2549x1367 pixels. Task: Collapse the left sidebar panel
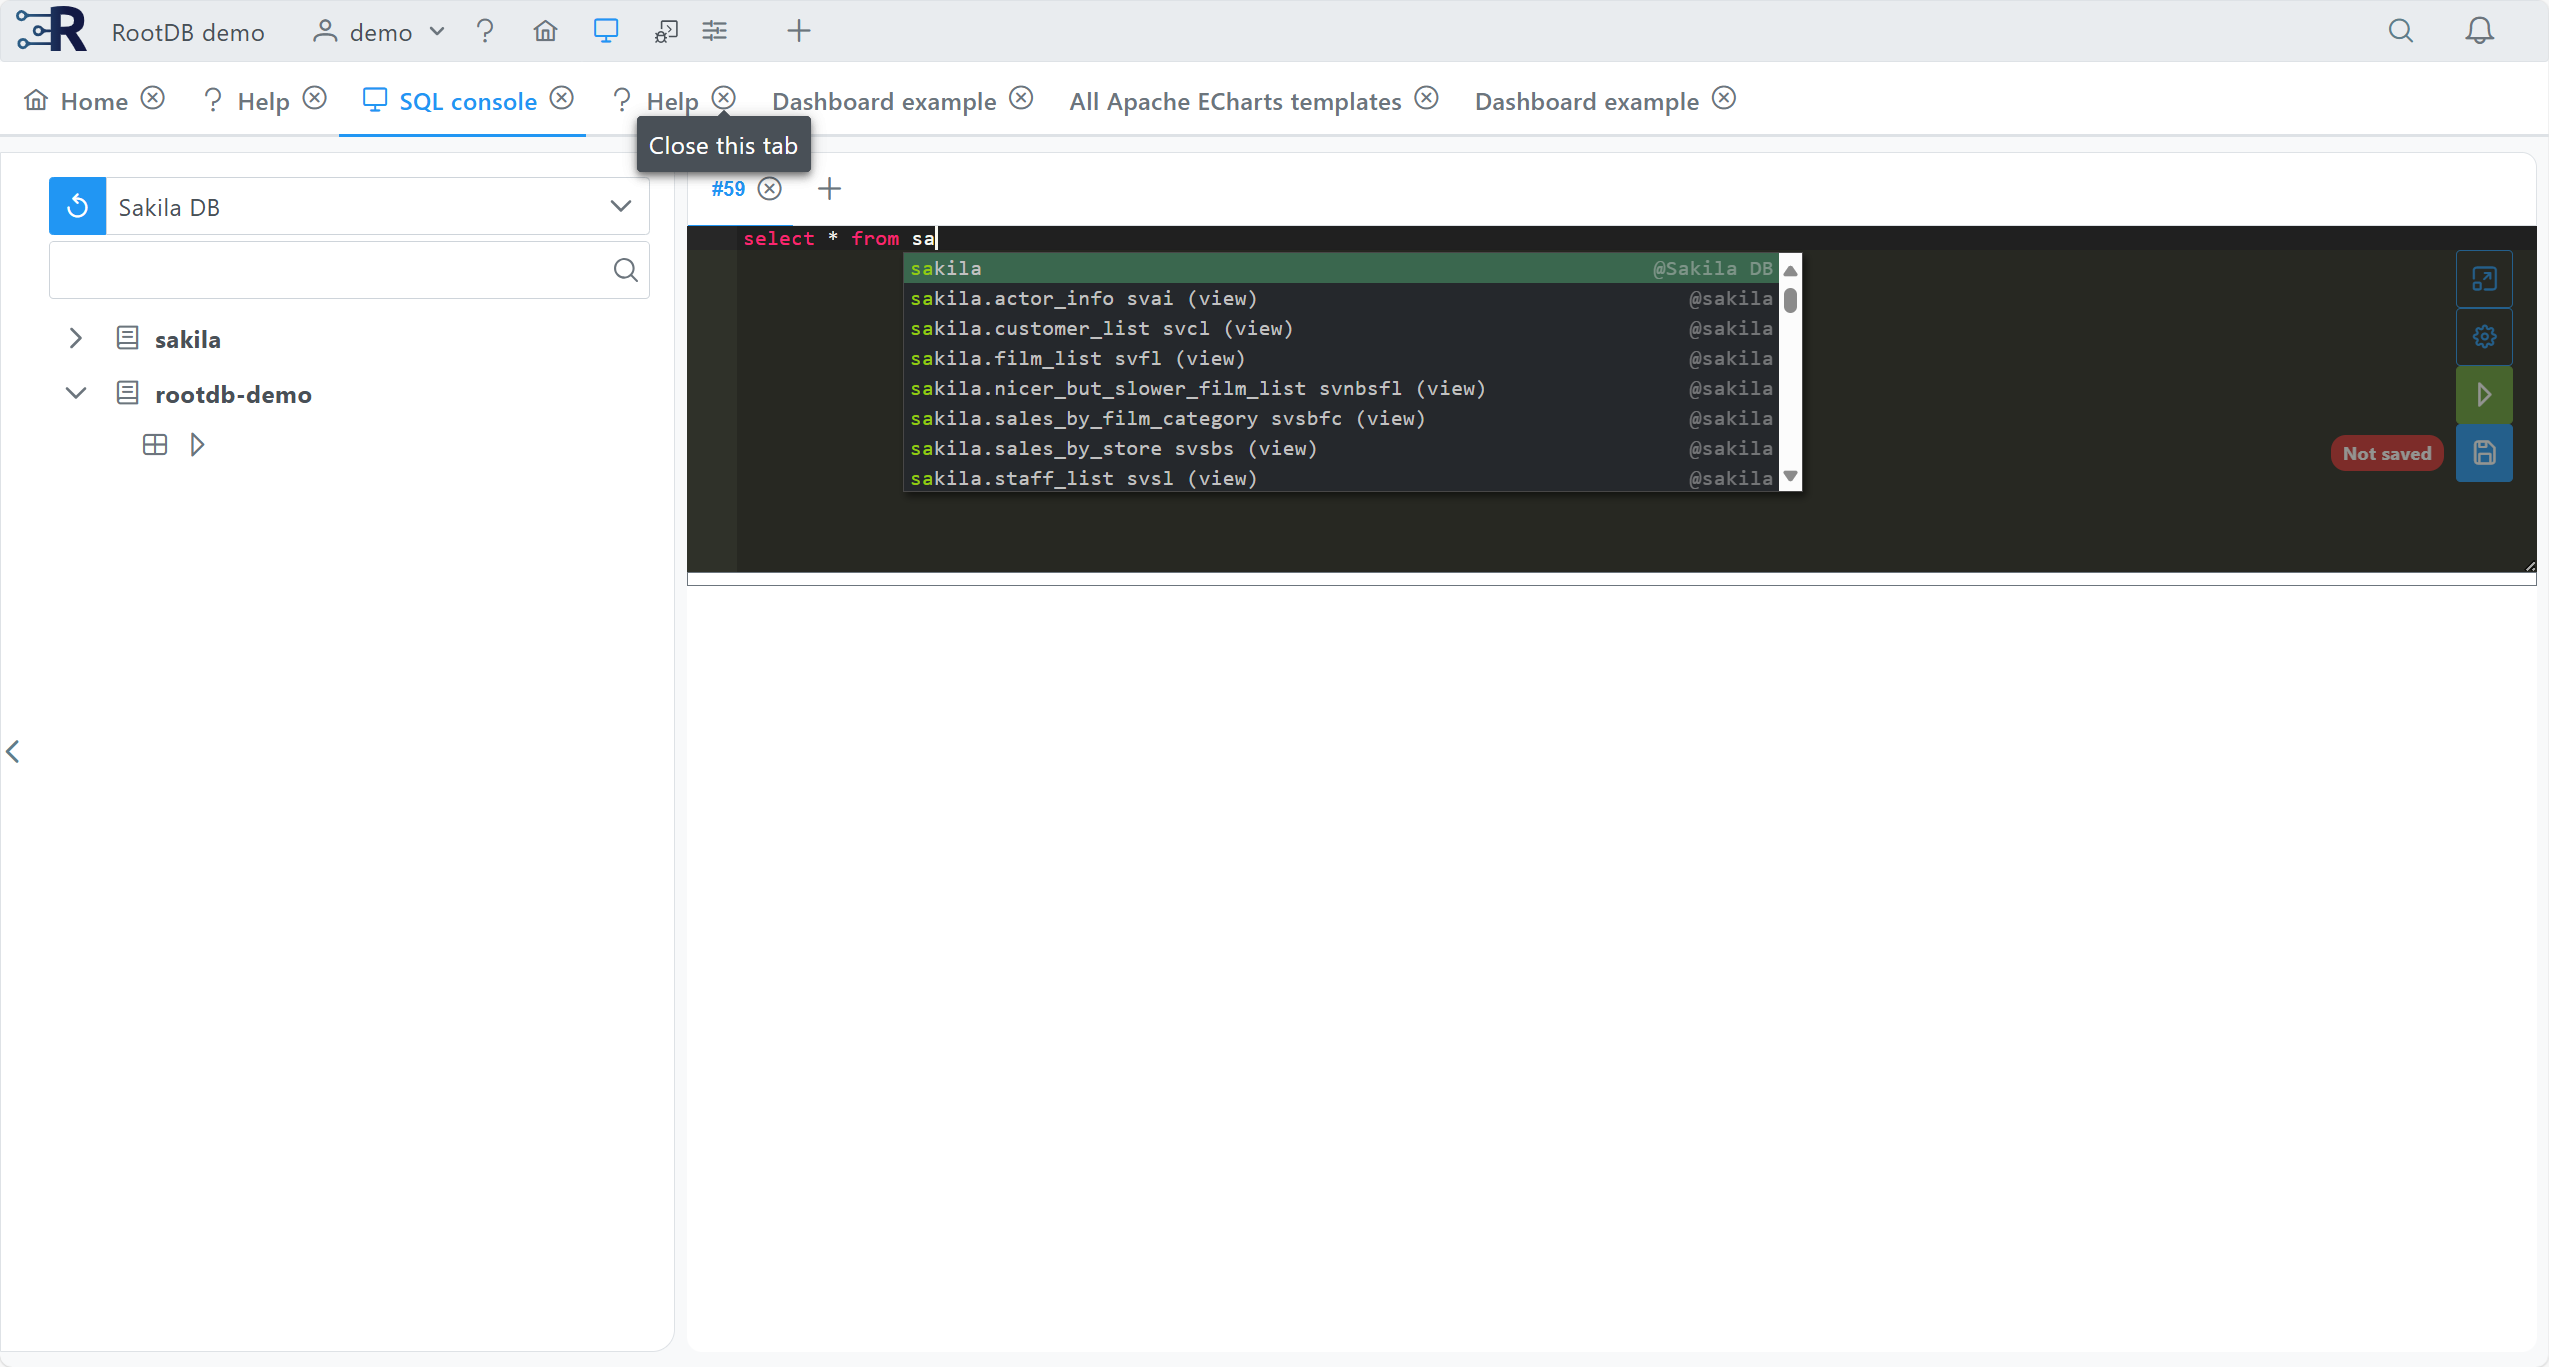click(x=13, y=751)
